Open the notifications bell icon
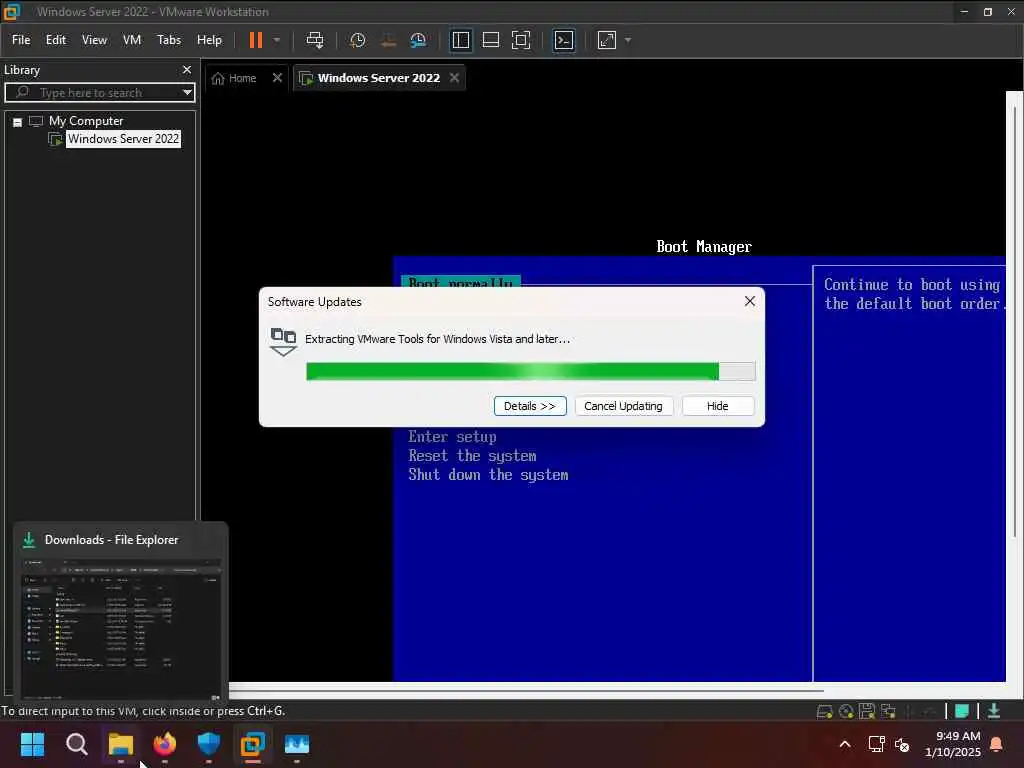The image size is (1024, 768). [997, 744]
